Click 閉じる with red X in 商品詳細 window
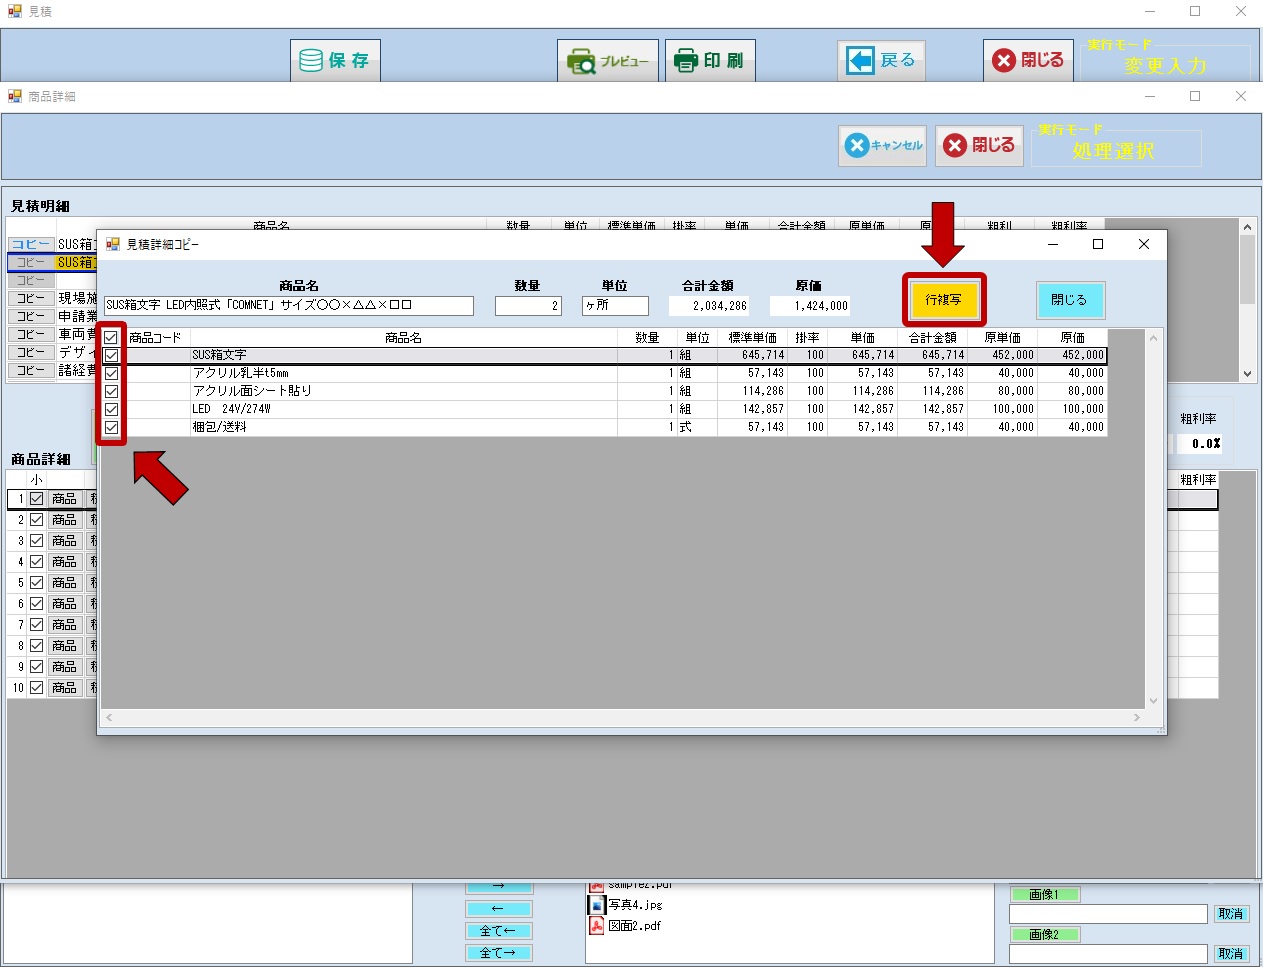Image resolution: width=1263 pixels, height=967 pixels. [979, 146]
